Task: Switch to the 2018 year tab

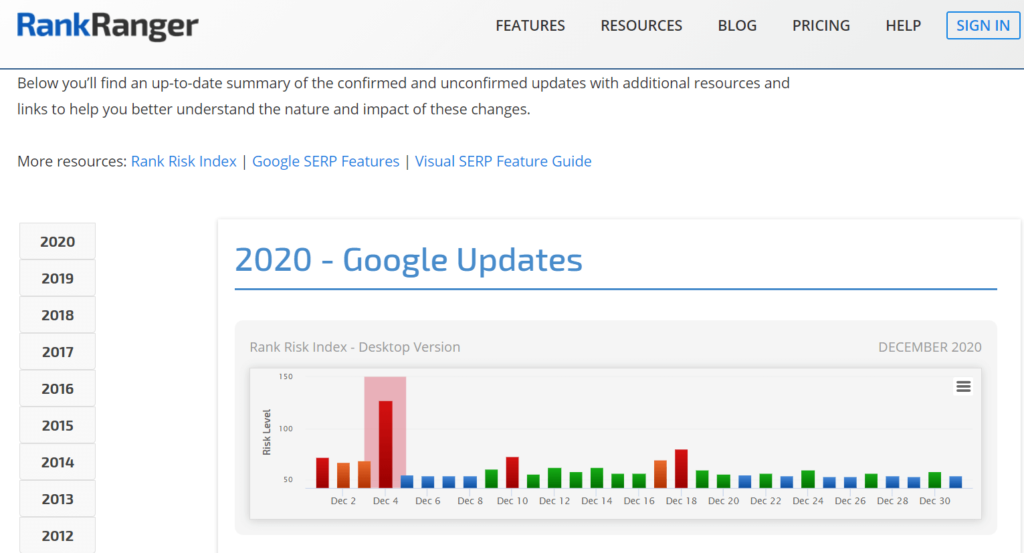Action: tap(57, 315)
